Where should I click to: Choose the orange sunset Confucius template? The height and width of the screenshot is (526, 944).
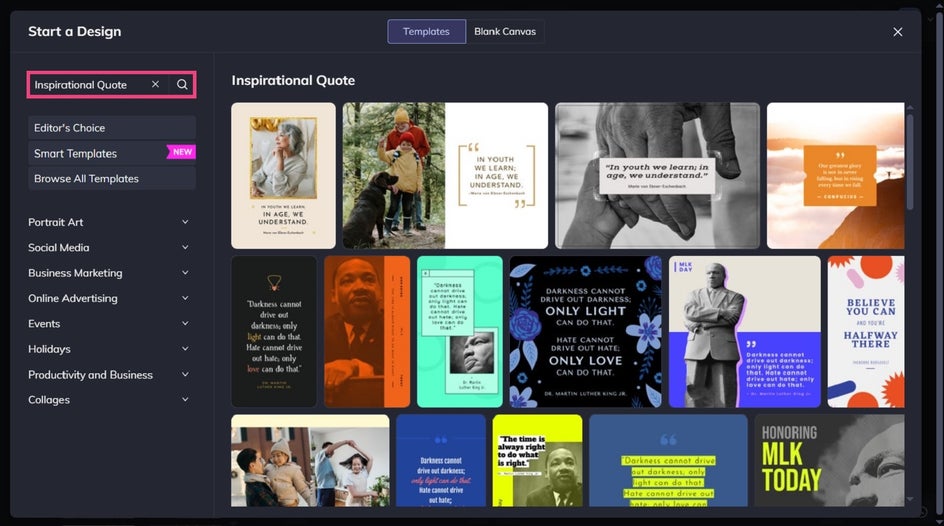click(836, 175)
